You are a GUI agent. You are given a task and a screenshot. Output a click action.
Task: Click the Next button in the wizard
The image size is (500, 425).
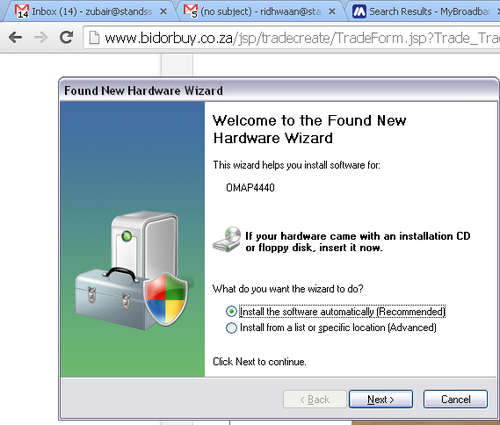point(381,399)
